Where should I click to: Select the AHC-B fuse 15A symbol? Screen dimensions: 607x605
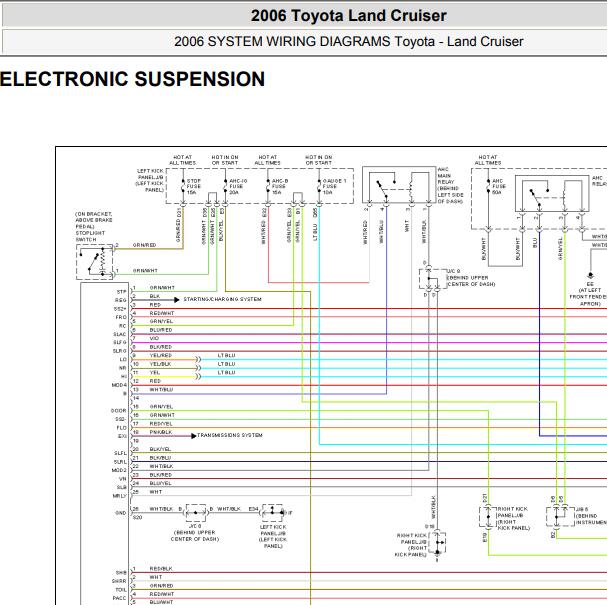[268, 187]
